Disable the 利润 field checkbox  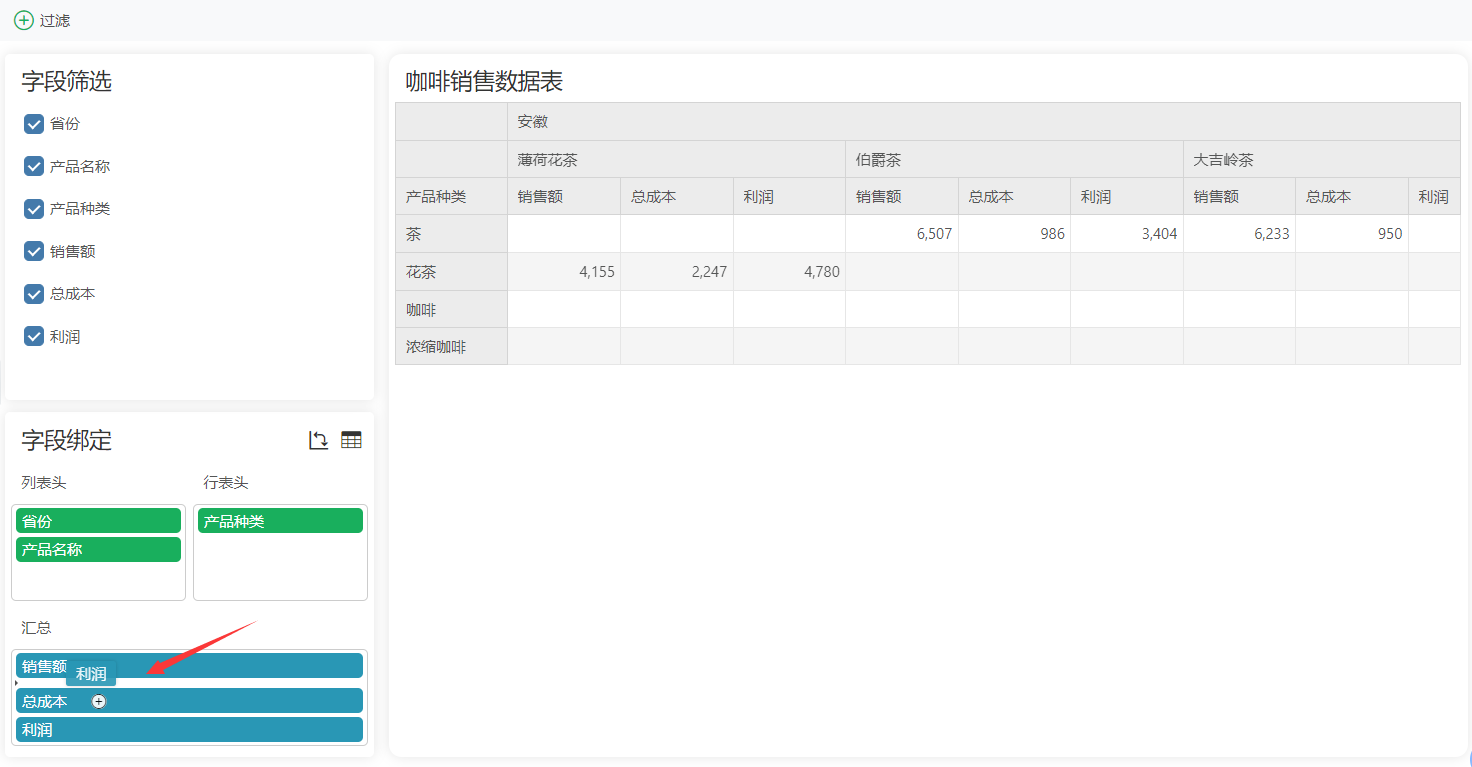click(x=34, y=336)
